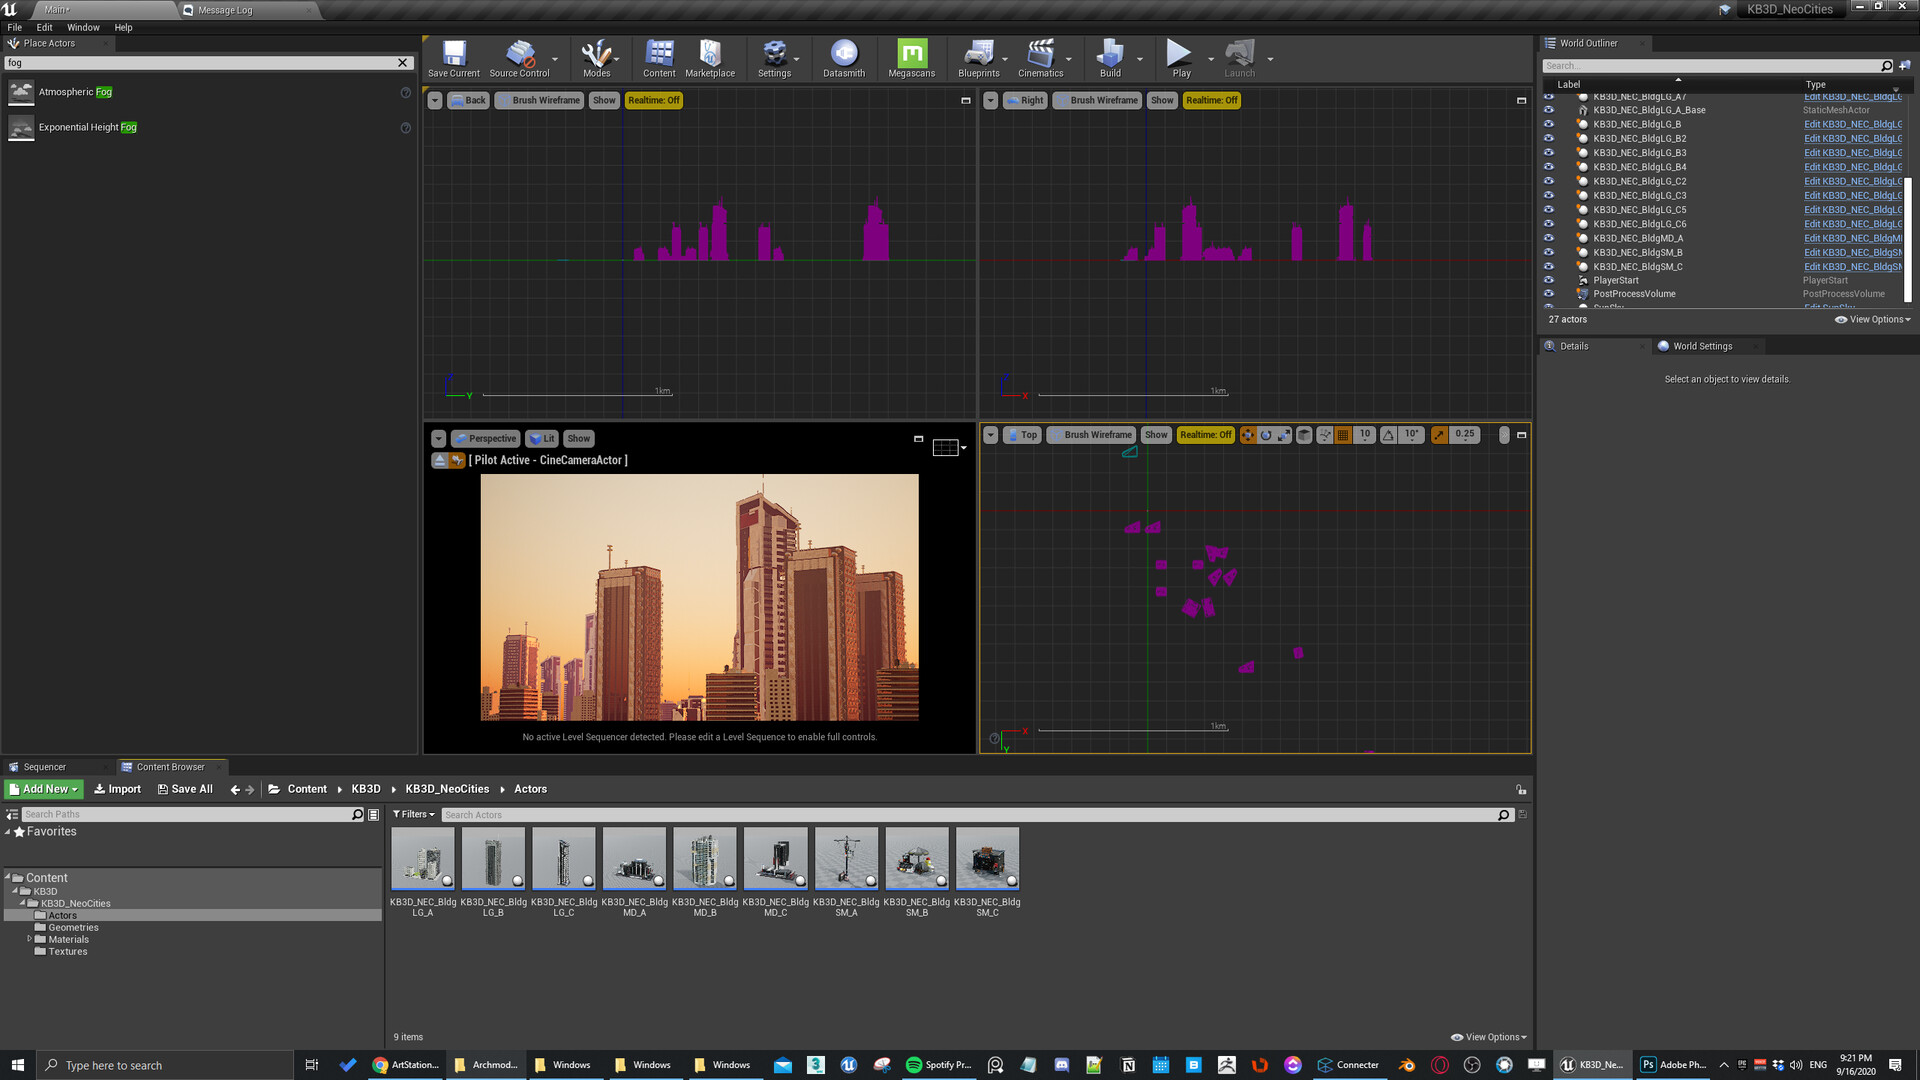
Task: Open the Marketplace from toolbar
Action: tap(710, 59)
